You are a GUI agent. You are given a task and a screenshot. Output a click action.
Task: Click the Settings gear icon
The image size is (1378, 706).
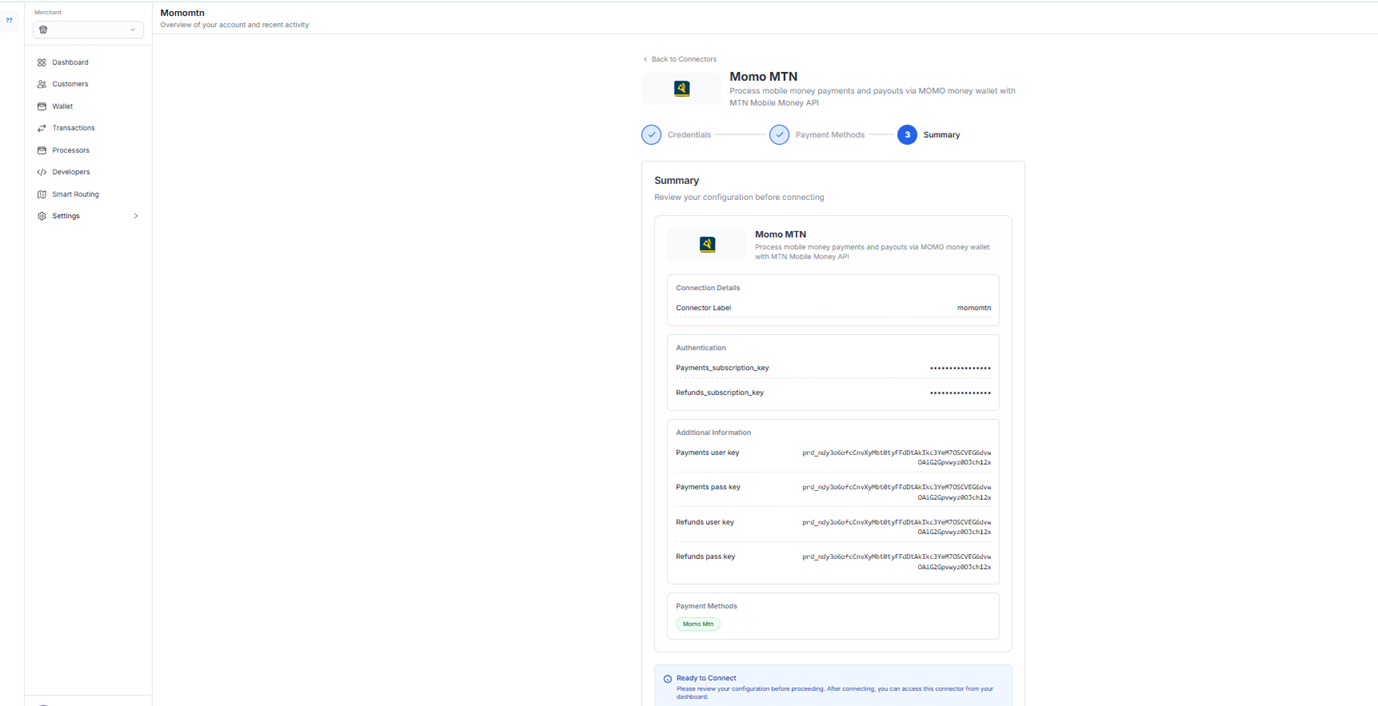(x=42, y=216)
